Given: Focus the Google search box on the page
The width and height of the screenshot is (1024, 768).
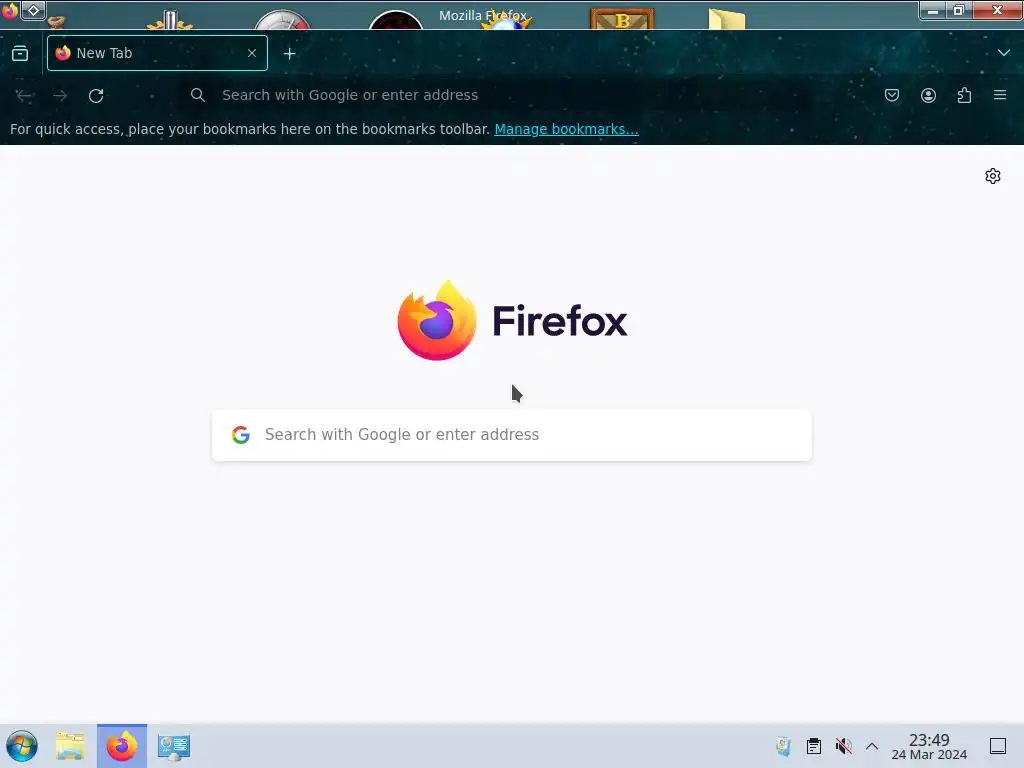Looking at the screenshot, I should tap(512, 435).
